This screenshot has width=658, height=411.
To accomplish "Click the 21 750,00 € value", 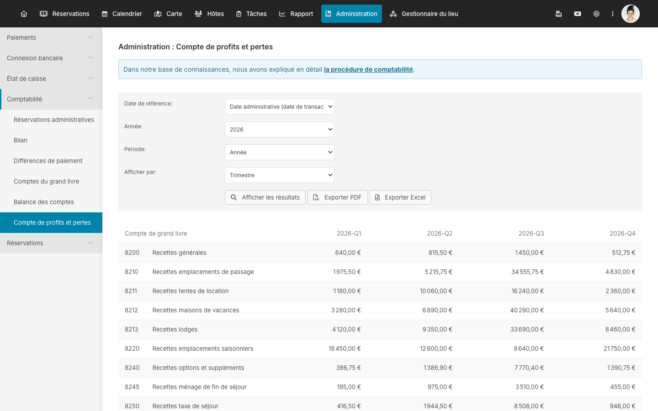I will pyautogui.click(x=619, y=348).
